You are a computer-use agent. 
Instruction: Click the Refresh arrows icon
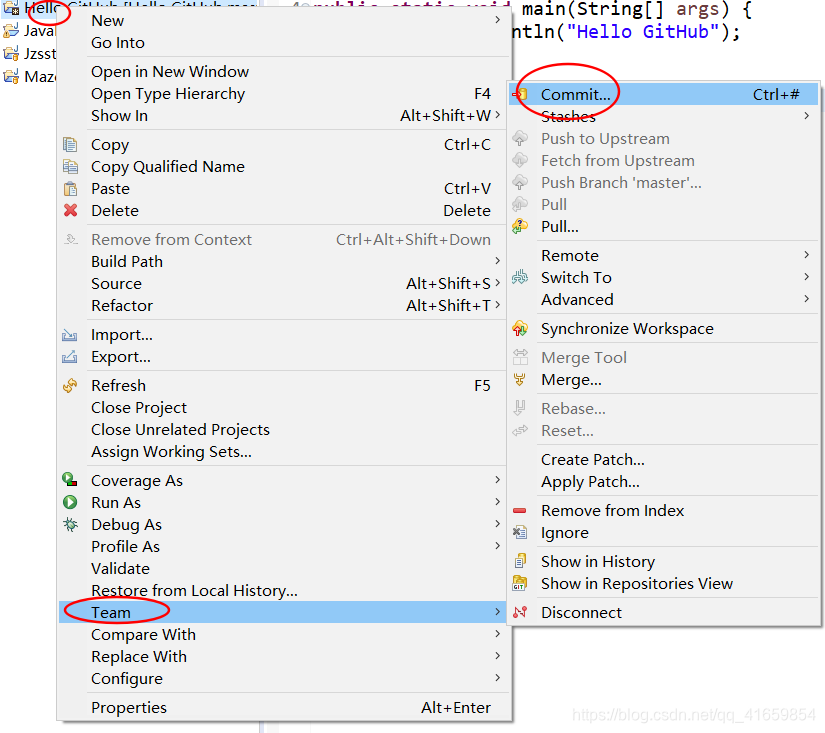(70, 386)
